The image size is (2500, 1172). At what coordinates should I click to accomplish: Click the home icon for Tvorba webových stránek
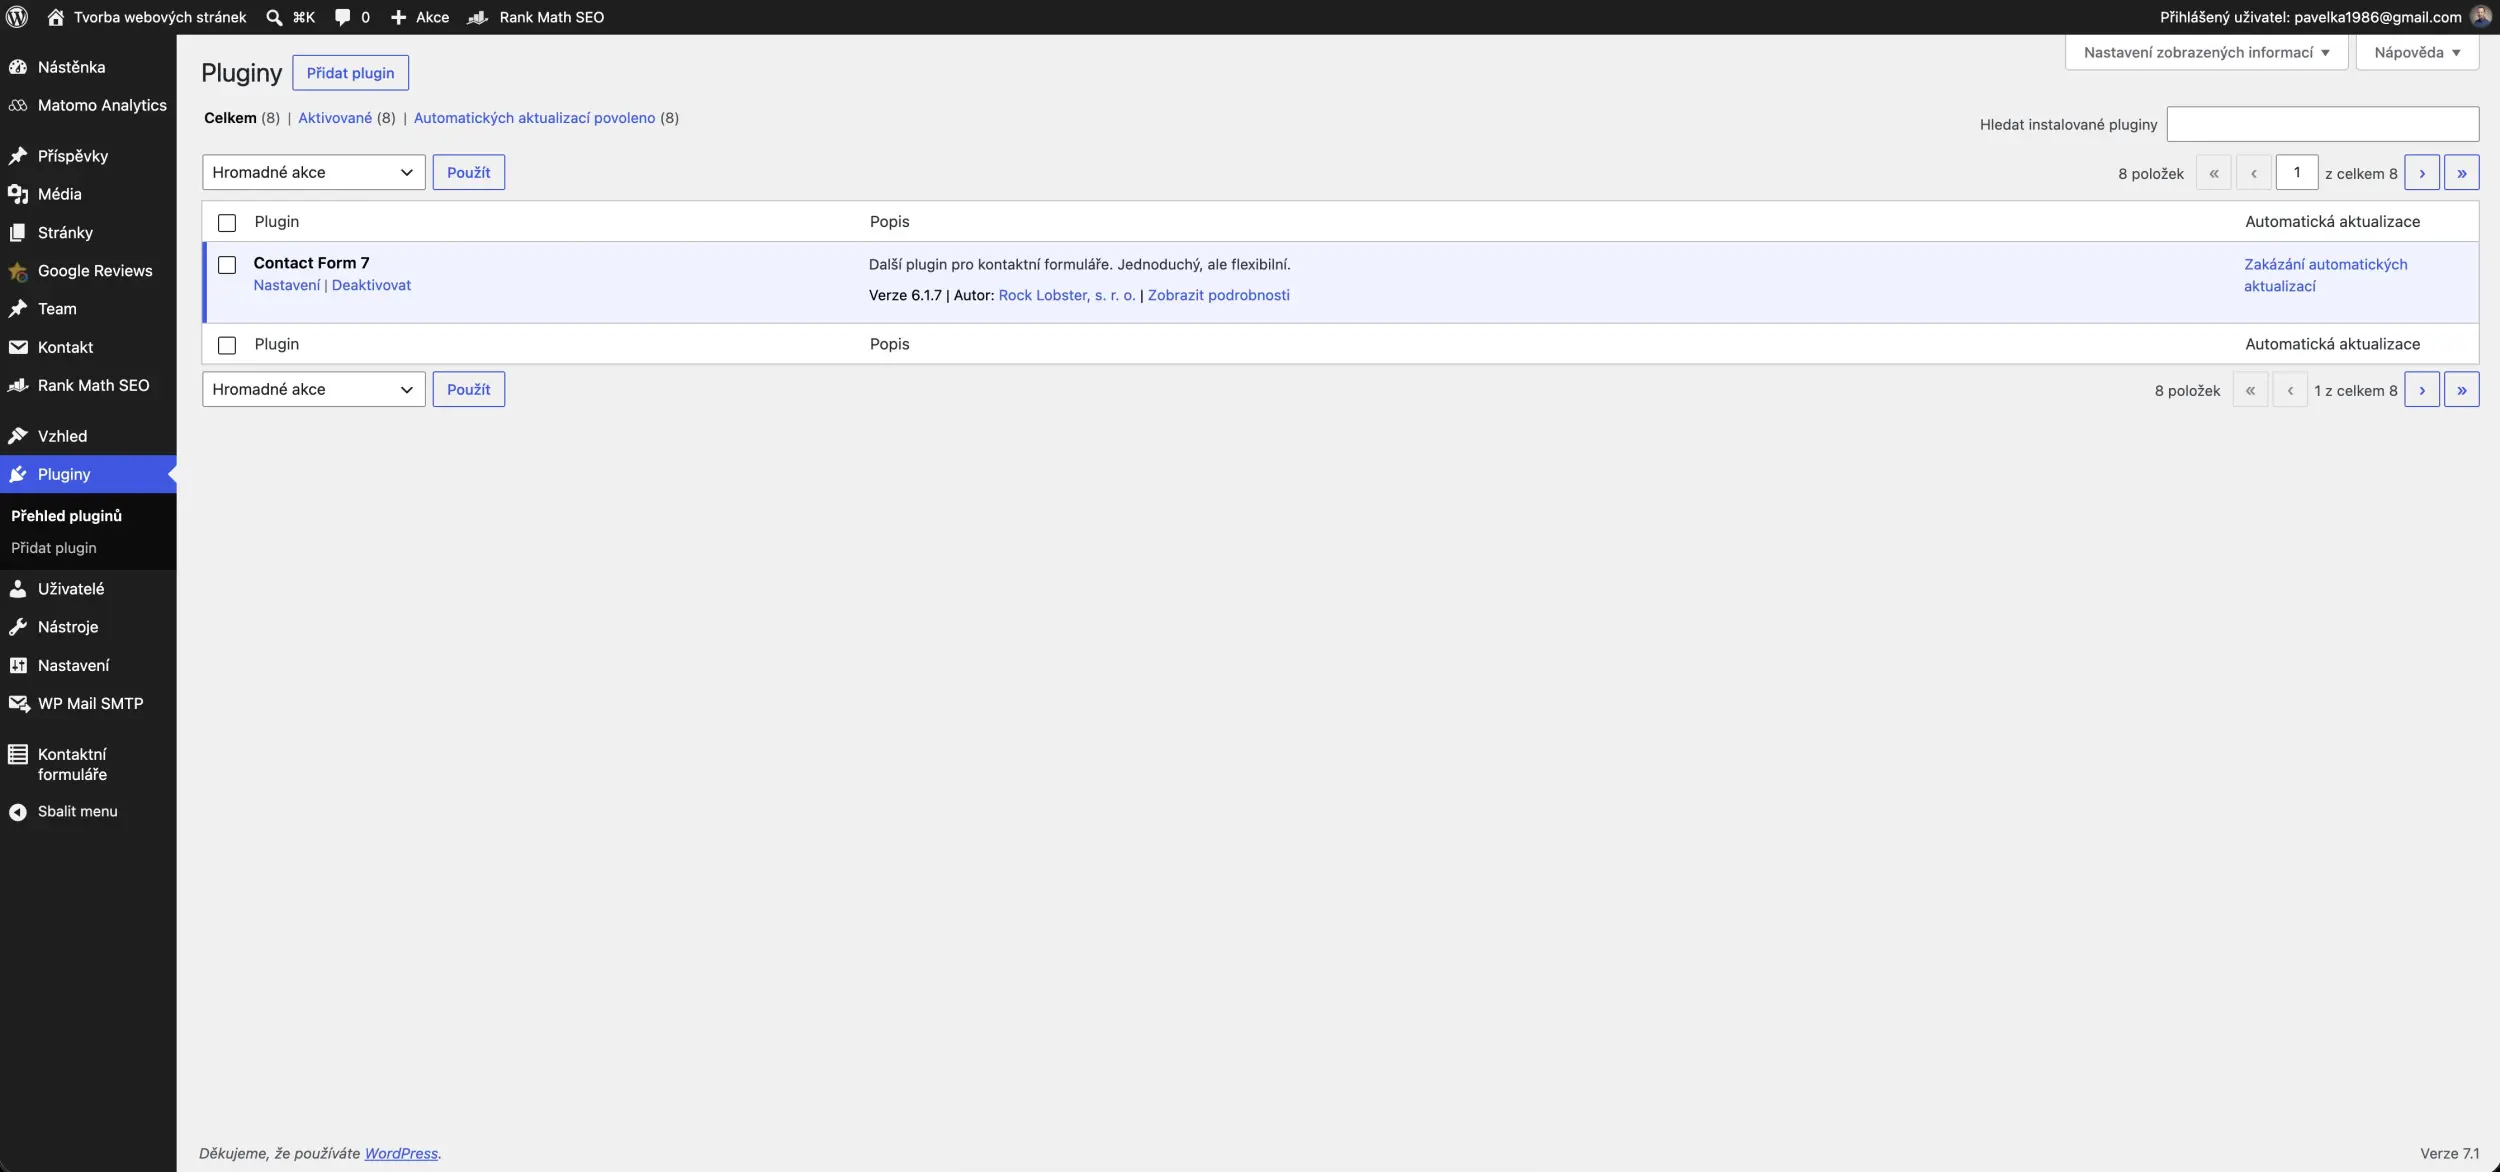[x=56, y=17]
